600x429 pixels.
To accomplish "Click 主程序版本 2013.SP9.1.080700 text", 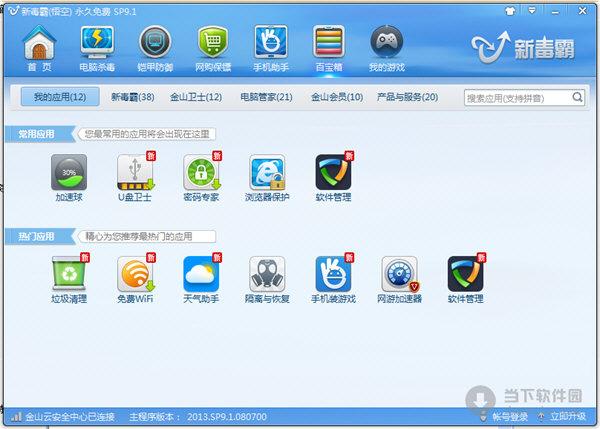I will coord(198,416).
